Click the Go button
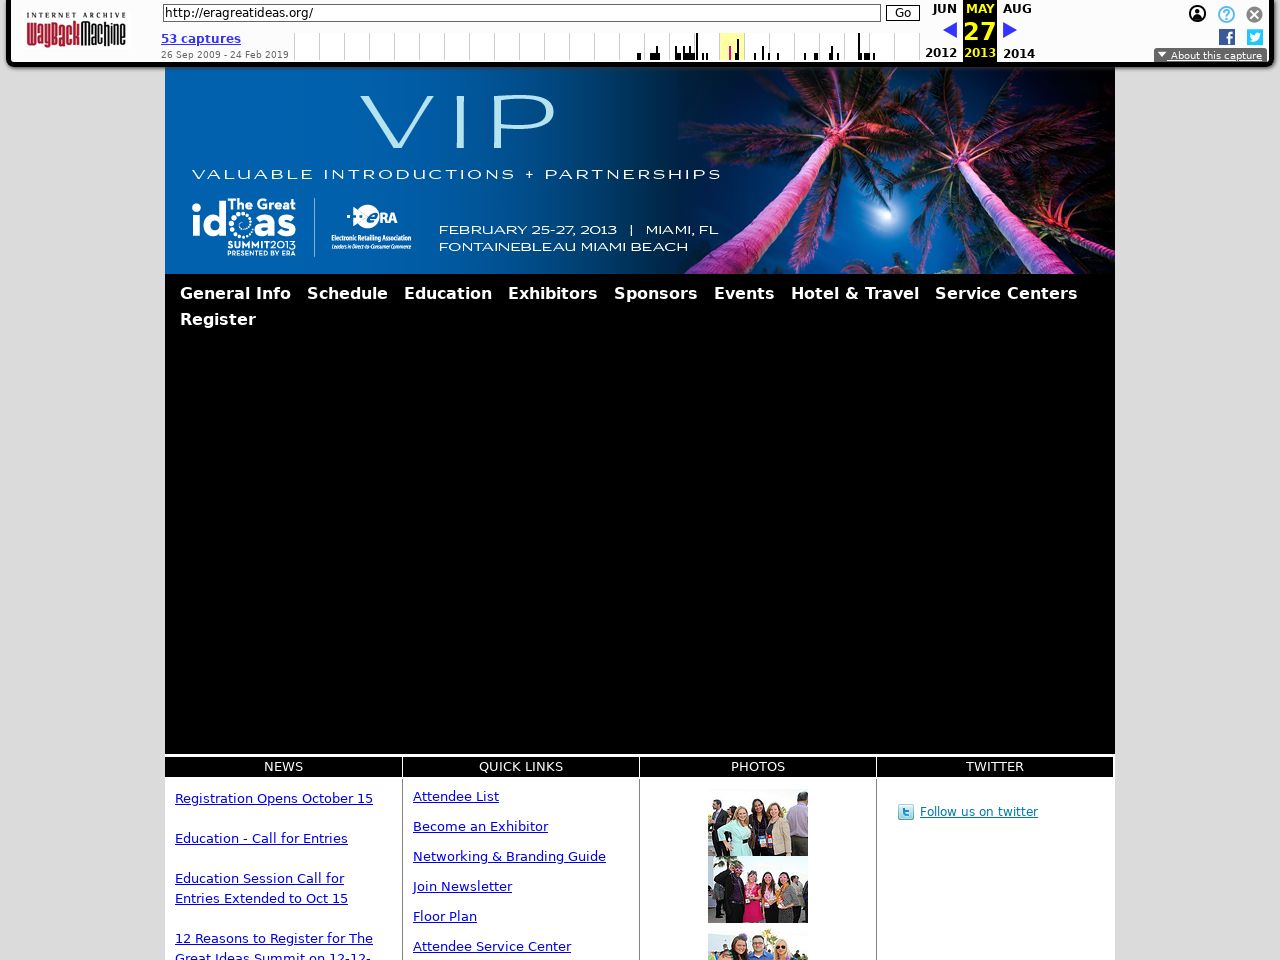 tap(902, 13)
